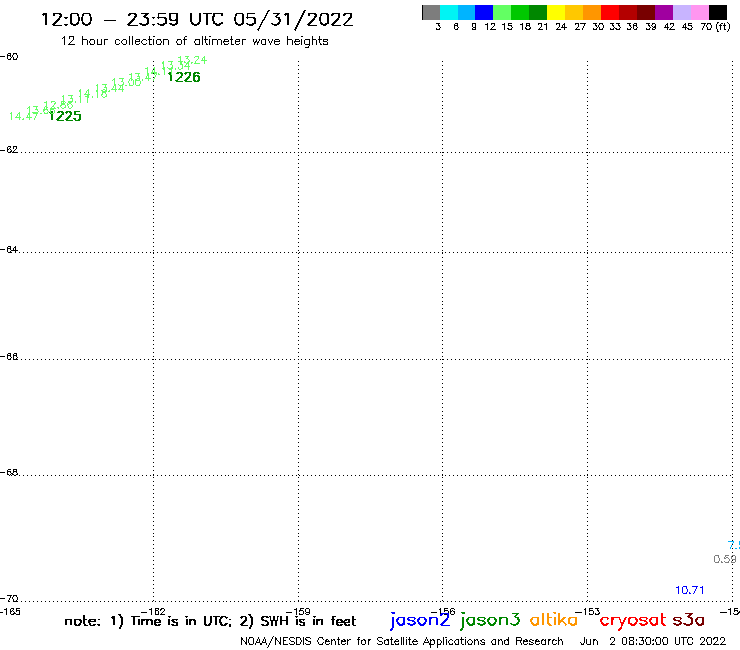Image resolution: width=740 pixels, height=650 pixels.
Task: Select the '12 hour collection of altimeter wave heights' subtitle
Action: 194,41
